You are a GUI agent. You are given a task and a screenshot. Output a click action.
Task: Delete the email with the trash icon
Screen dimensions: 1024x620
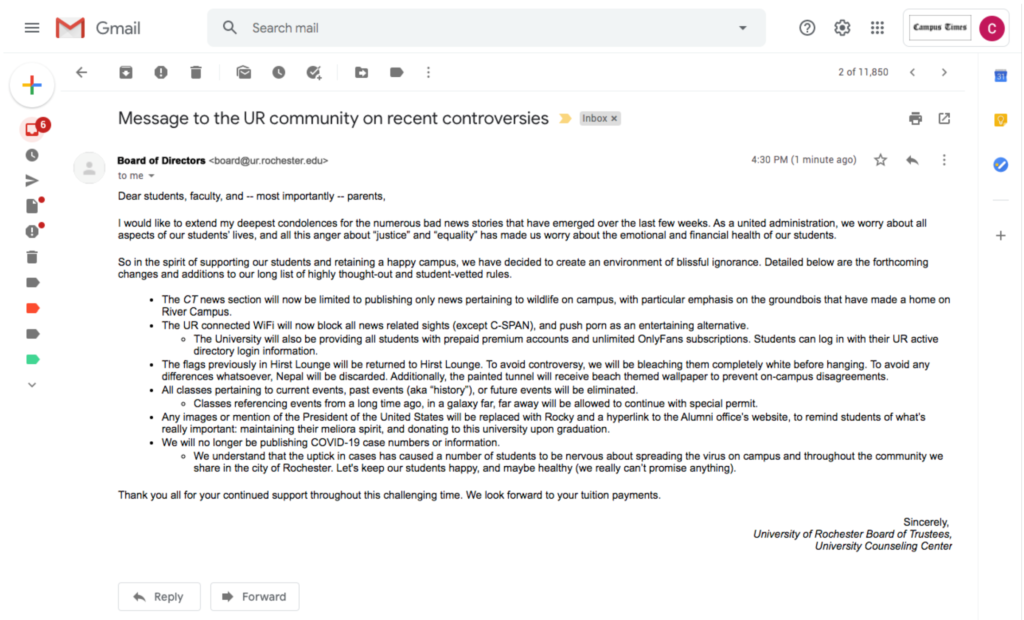tap(196, 72)
